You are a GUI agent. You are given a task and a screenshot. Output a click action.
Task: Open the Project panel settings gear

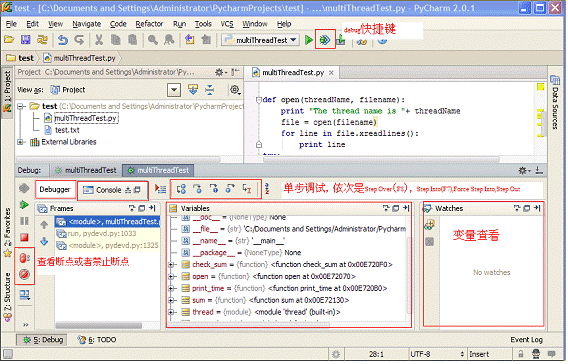(x=235, y=89)
